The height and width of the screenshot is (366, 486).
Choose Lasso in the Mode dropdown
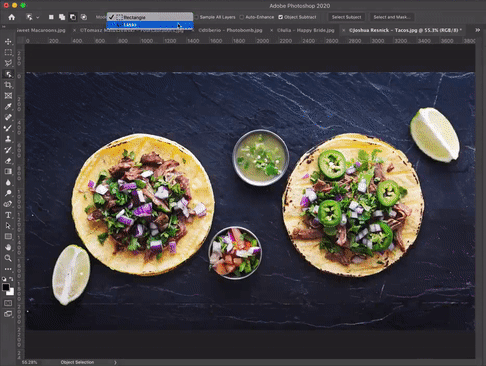click(150, 25)
